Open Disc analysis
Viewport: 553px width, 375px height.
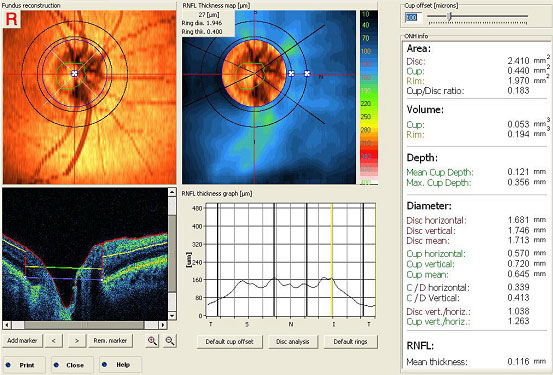[x=293, y=341]
